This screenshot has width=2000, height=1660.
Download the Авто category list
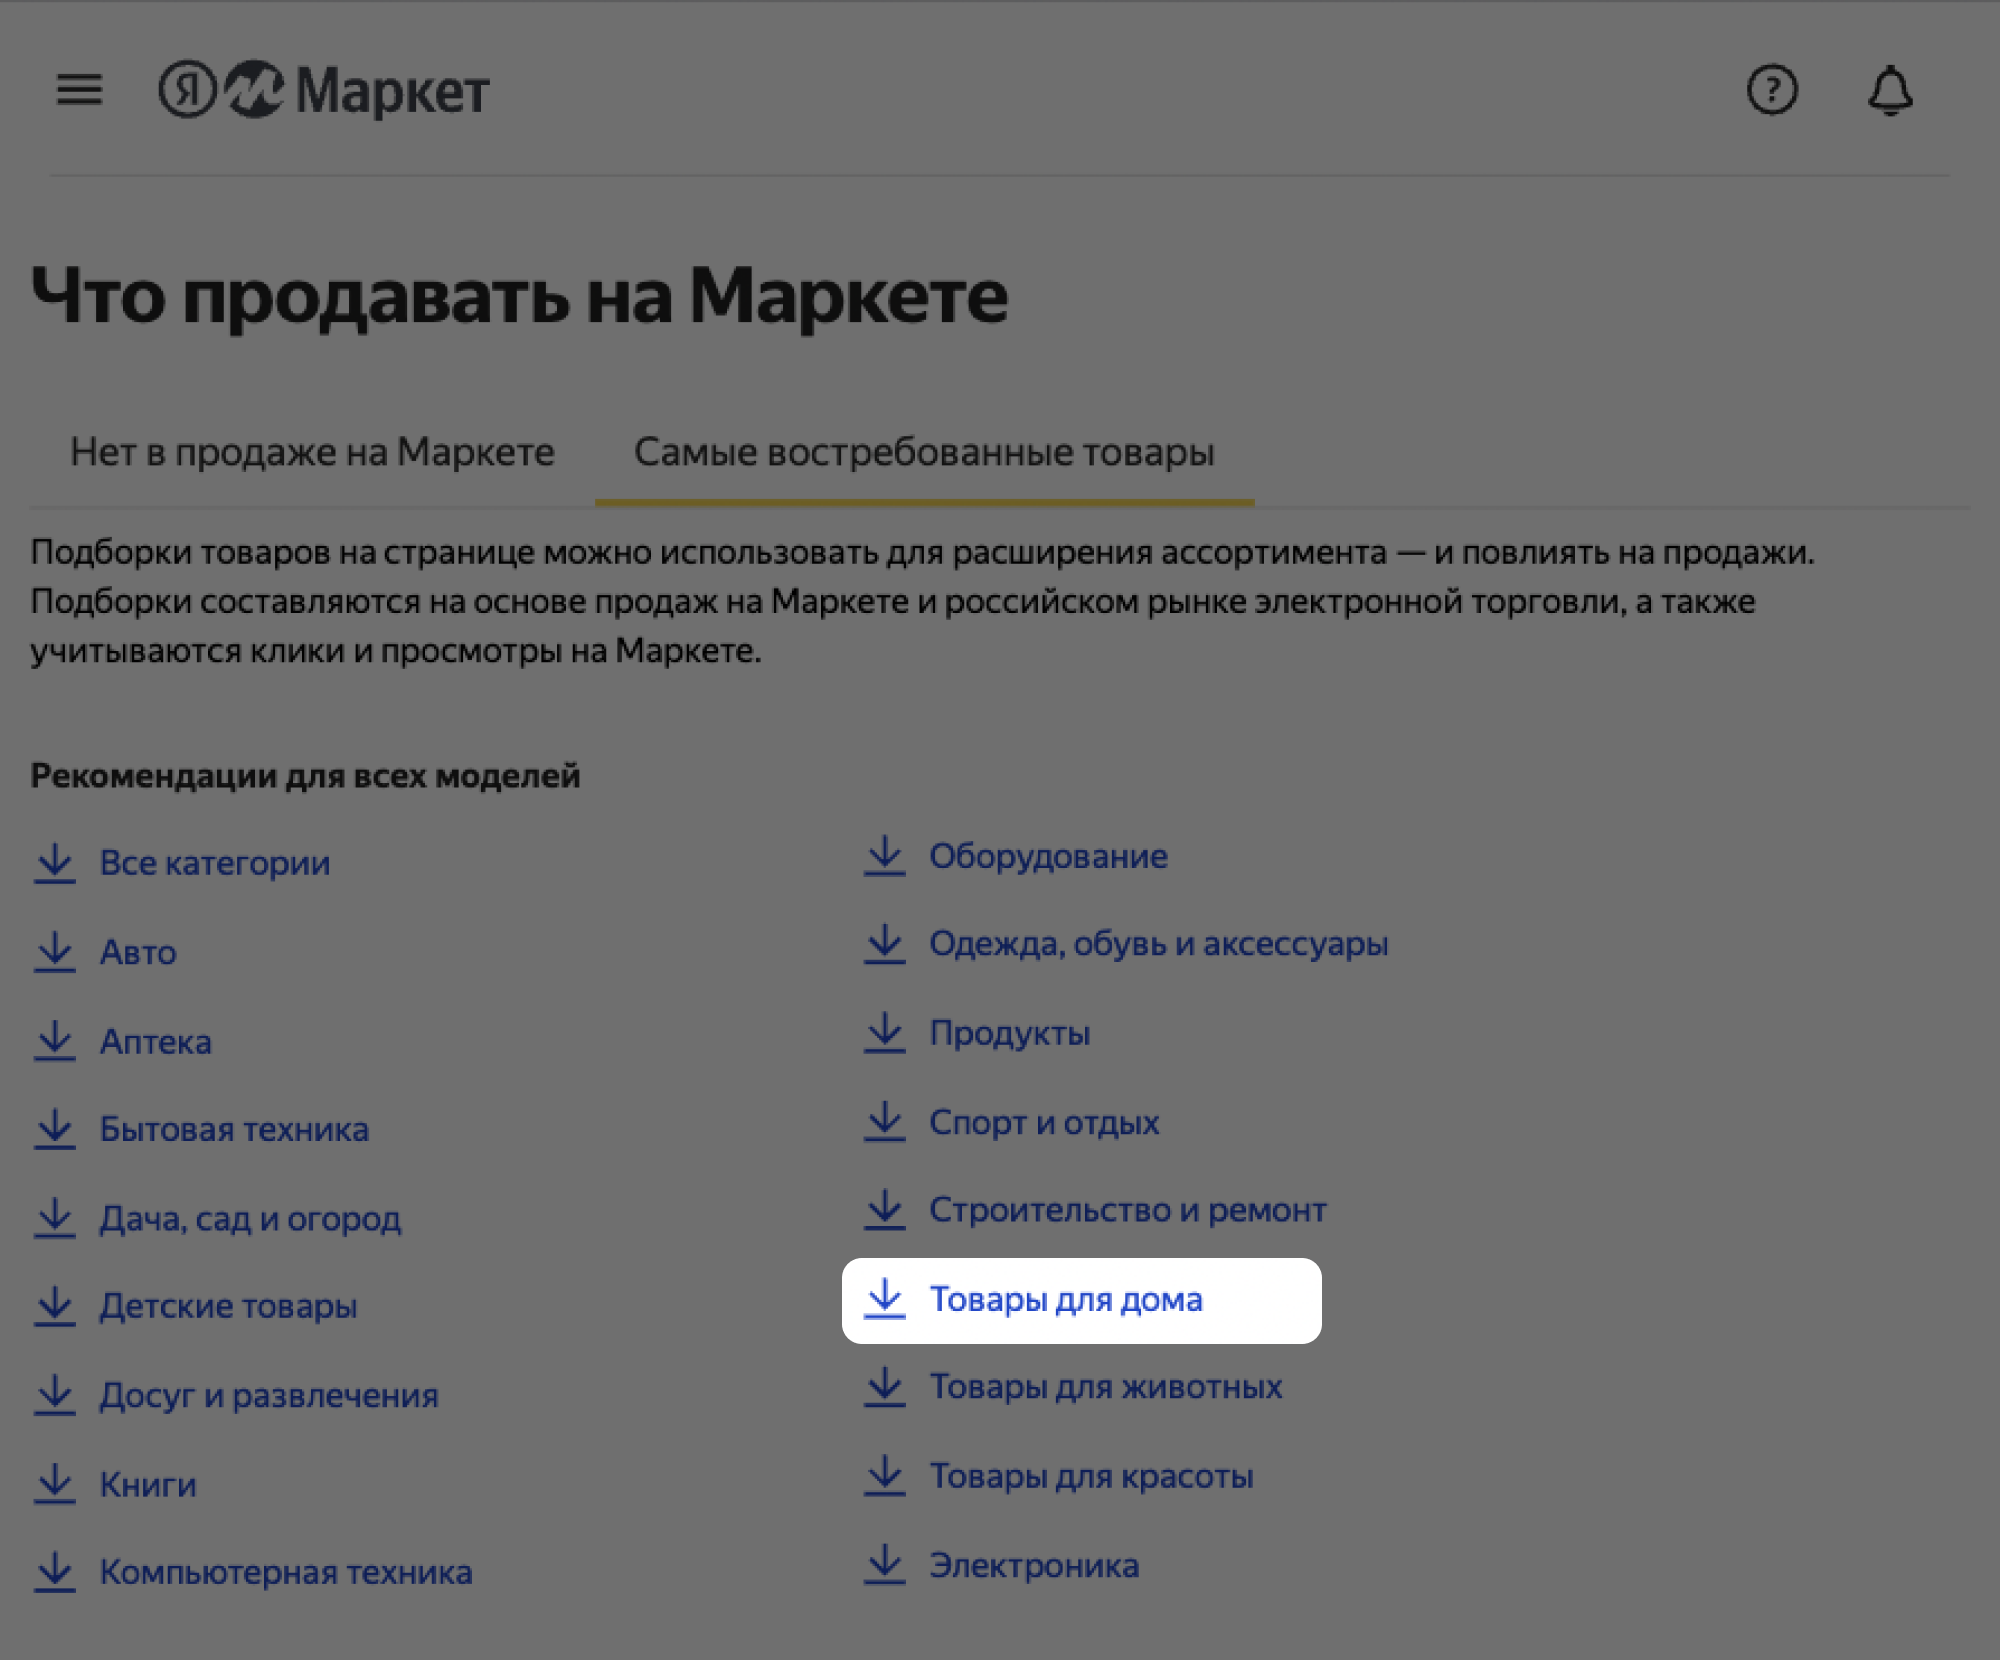coord(138,952)
